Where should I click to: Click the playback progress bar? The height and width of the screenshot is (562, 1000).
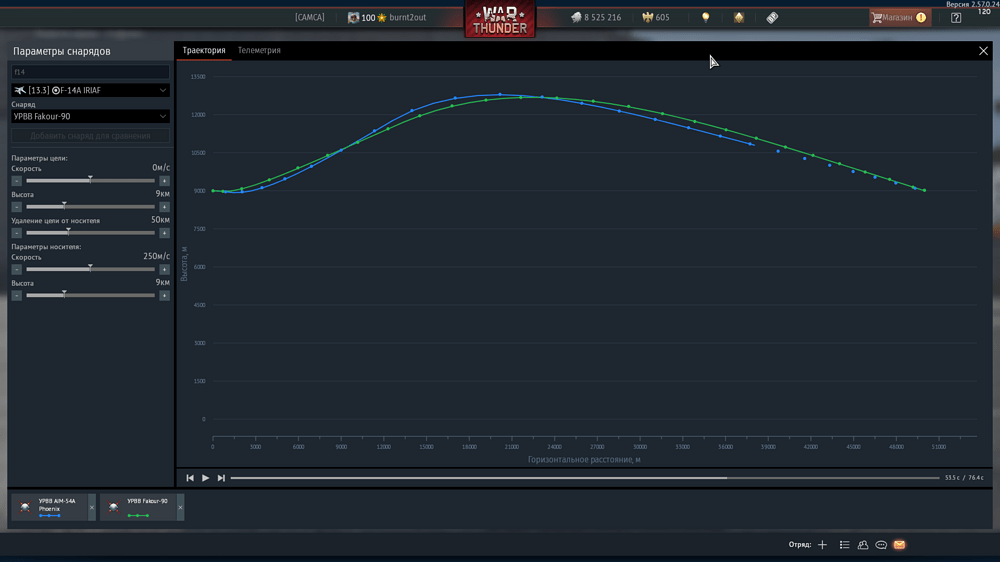[x=585, y=478]
